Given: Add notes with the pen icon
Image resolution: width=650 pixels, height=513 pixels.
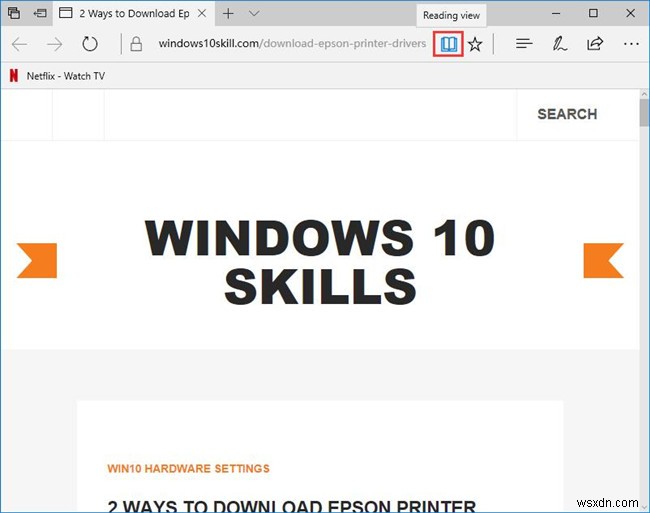Looking at the screenshot, I should click(x=560, y=44).
